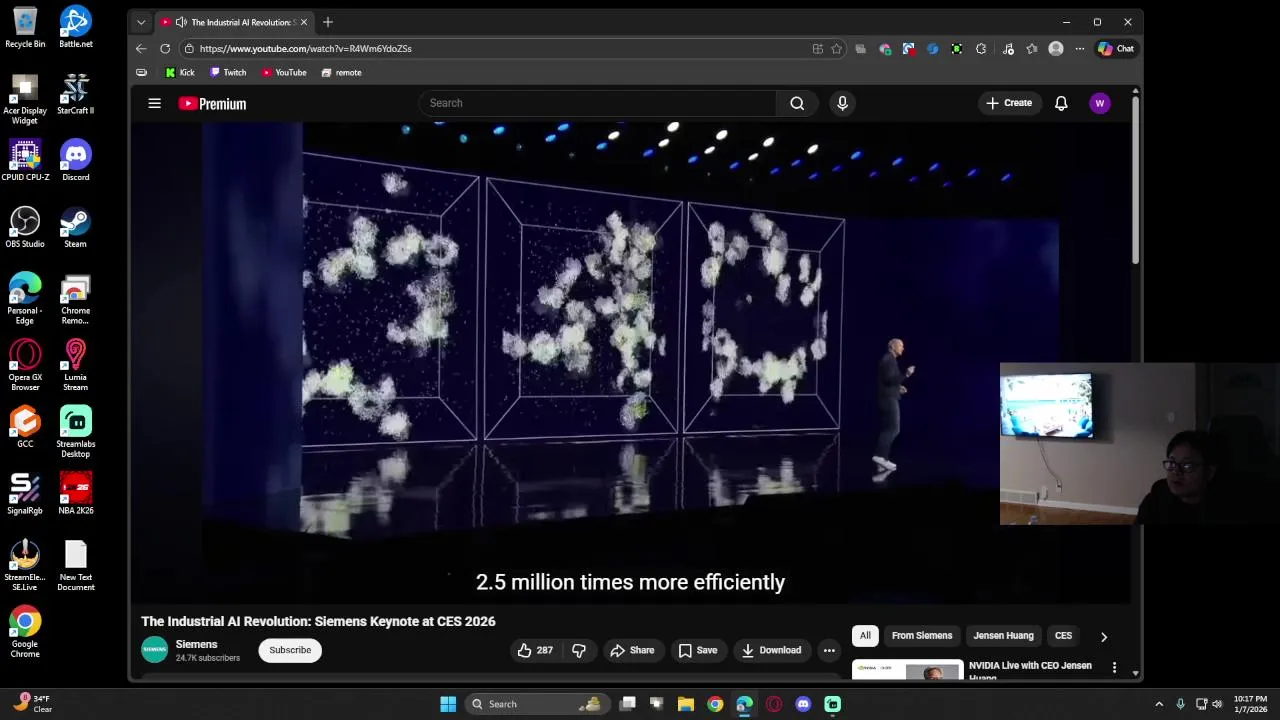Dislike the video with thumbs down

pos(579,650)
